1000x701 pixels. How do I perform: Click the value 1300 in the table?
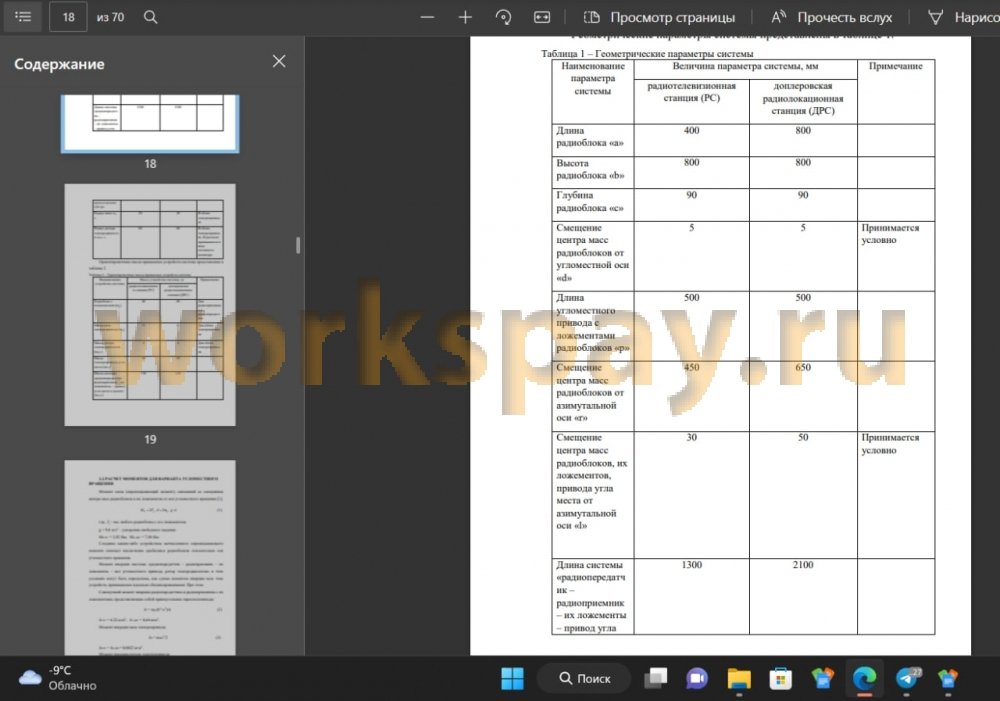[x=691, y=565]
